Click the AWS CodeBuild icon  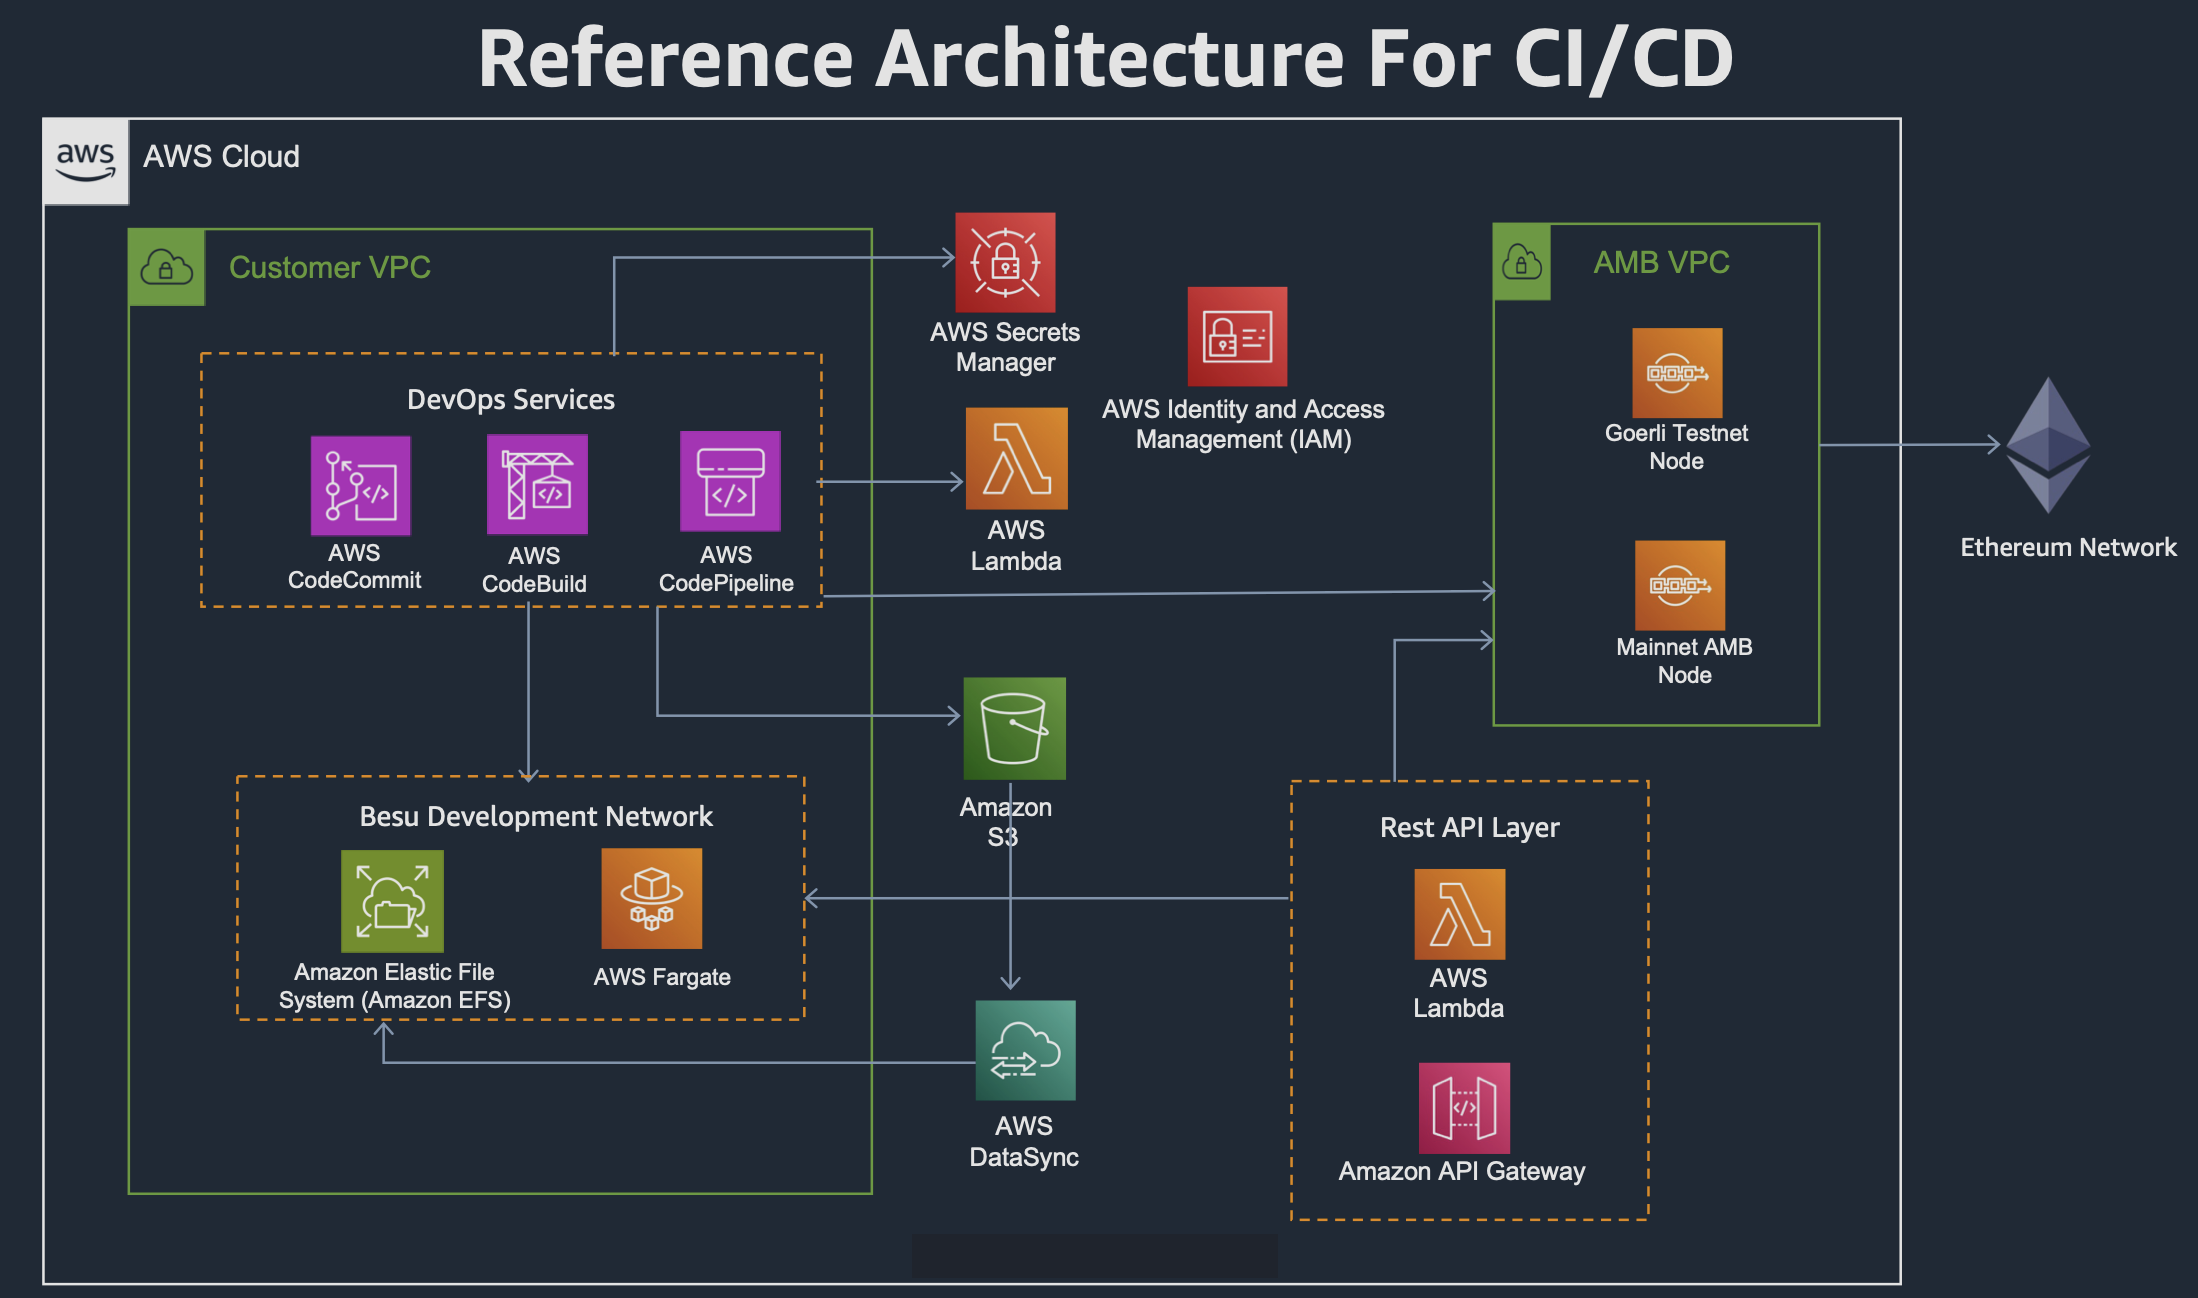click(537, 484)
